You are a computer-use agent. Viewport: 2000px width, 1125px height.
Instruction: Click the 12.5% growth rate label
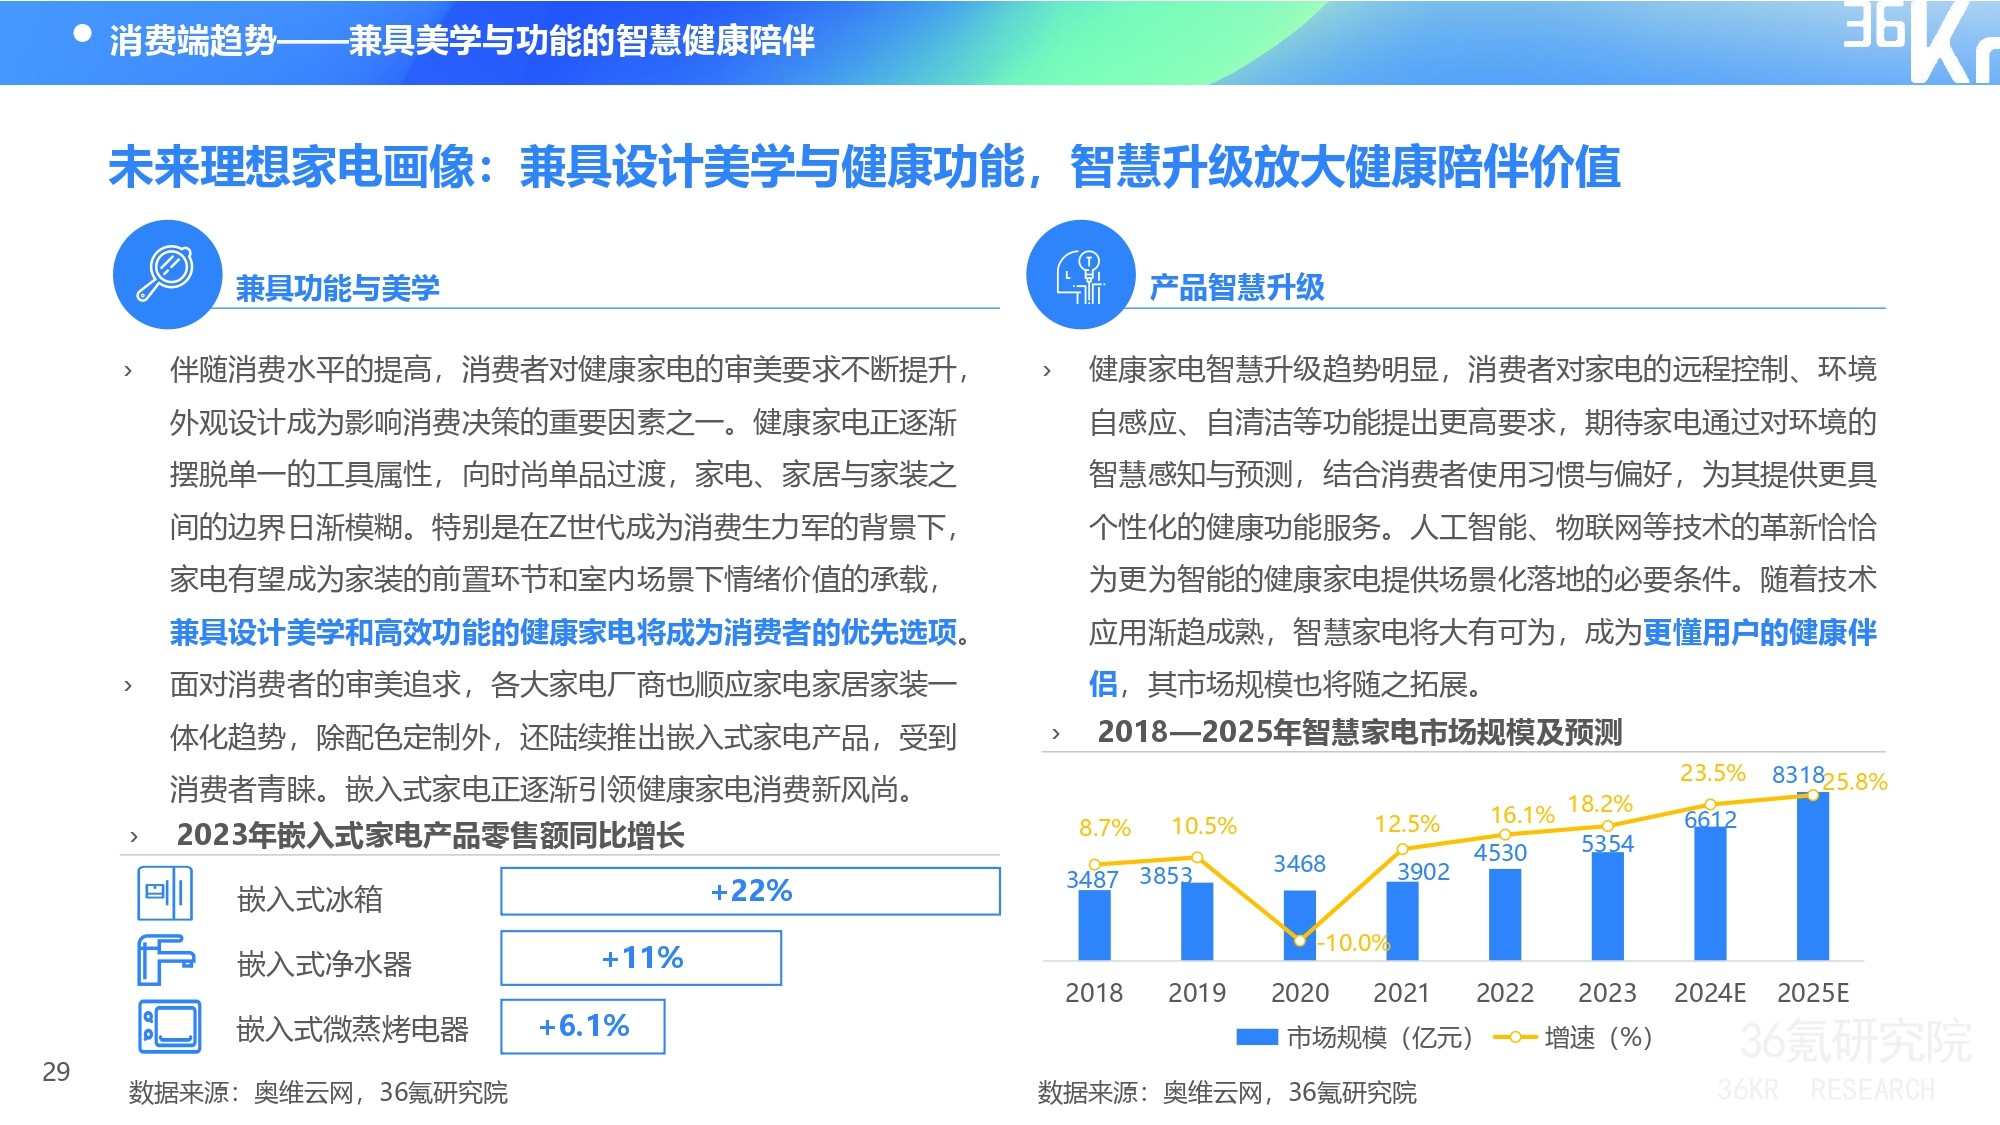click(1407, 824)
